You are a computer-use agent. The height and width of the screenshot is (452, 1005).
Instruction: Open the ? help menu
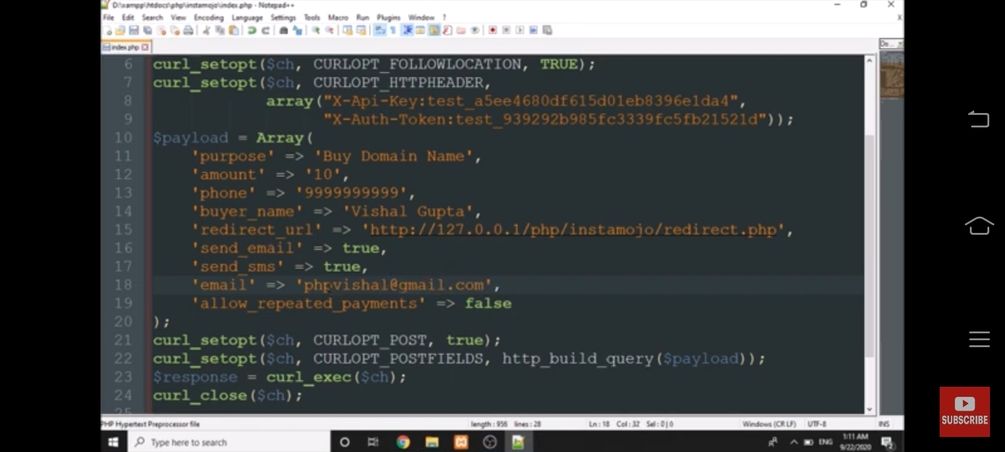coord(444,17)
